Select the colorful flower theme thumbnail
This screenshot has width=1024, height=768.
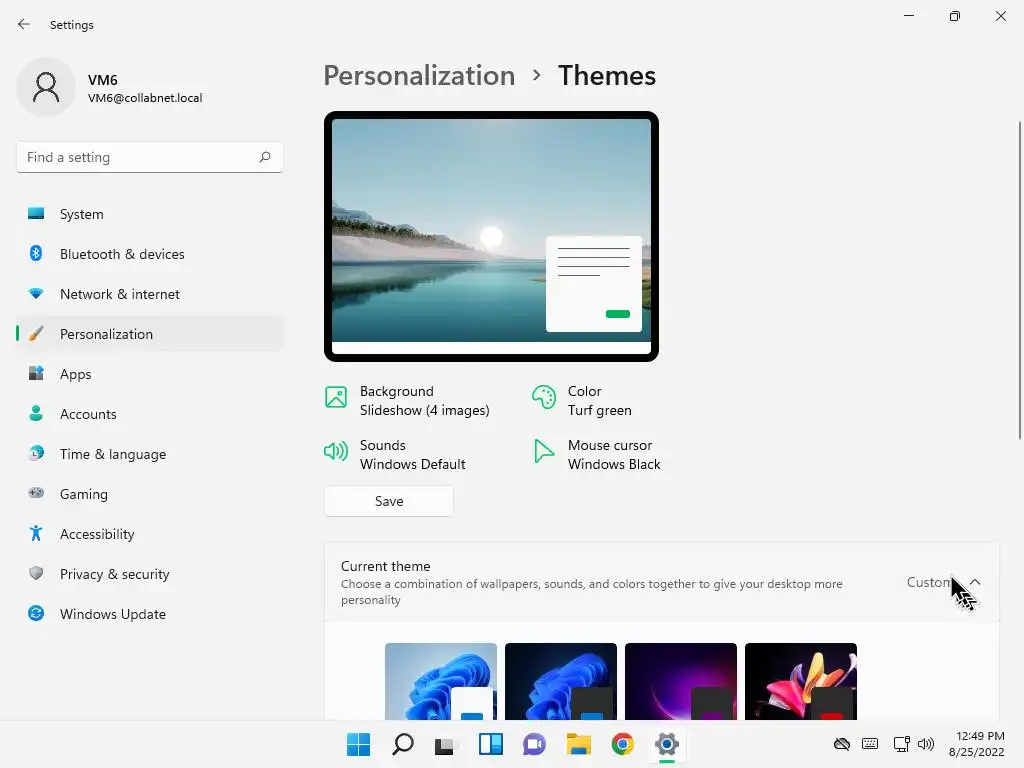801,681
